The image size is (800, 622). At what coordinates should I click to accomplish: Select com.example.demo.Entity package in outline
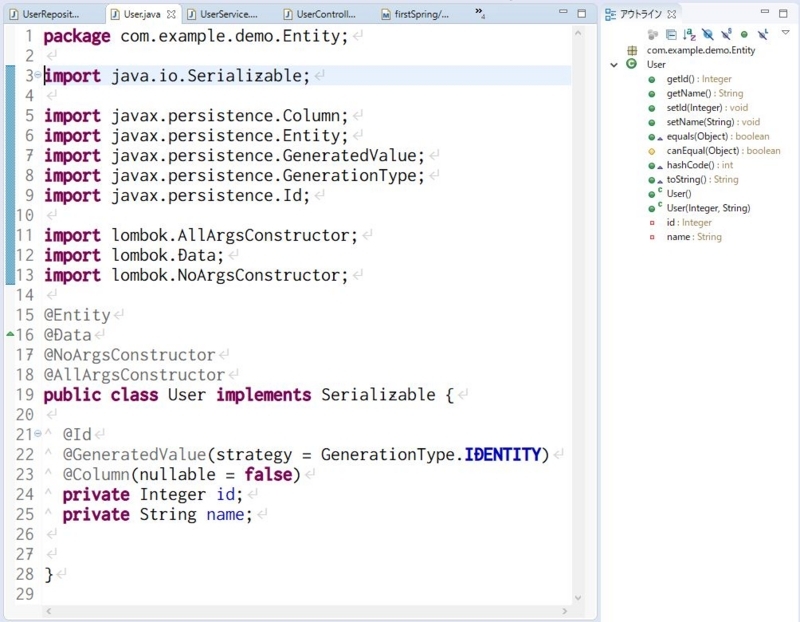coord(701,50)
